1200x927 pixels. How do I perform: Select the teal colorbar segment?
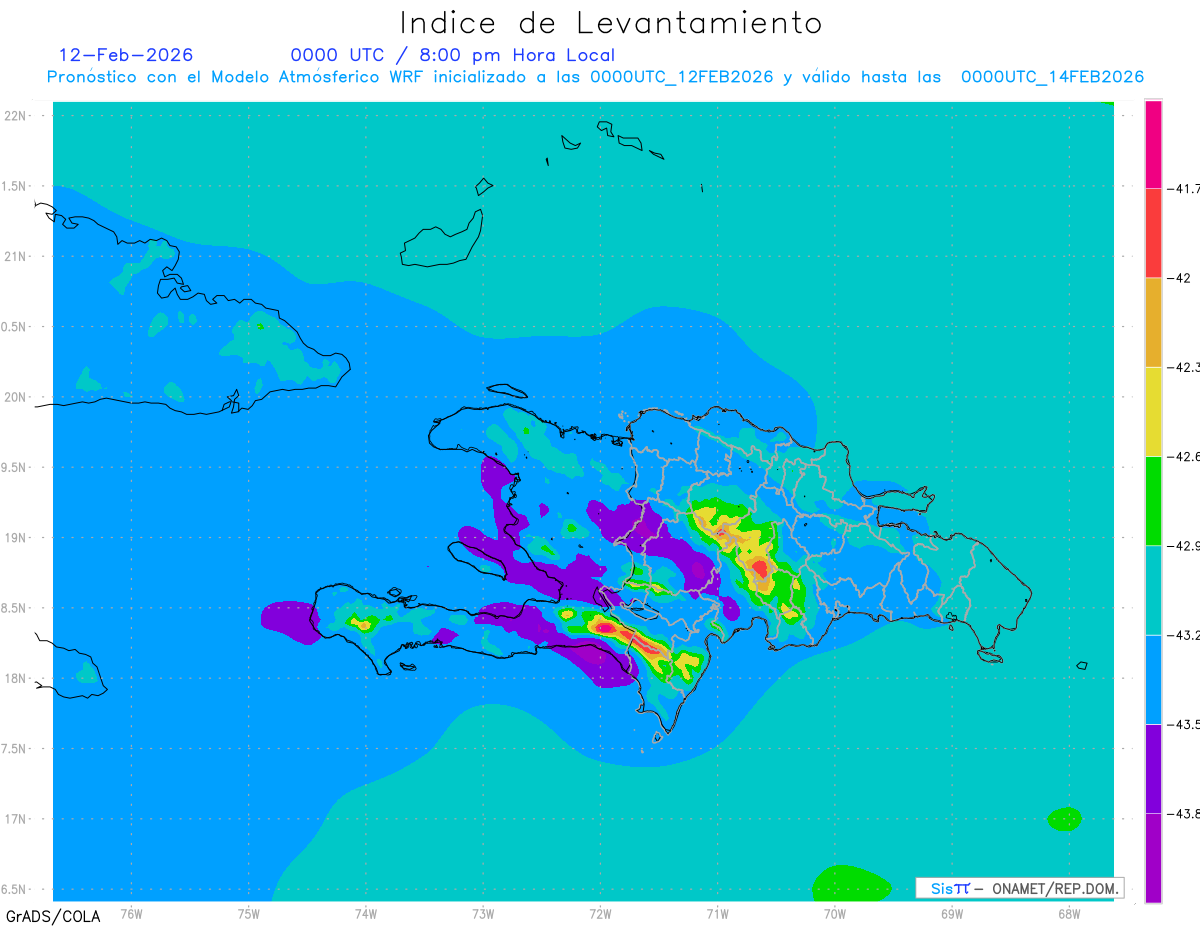tap(1153, 590)
